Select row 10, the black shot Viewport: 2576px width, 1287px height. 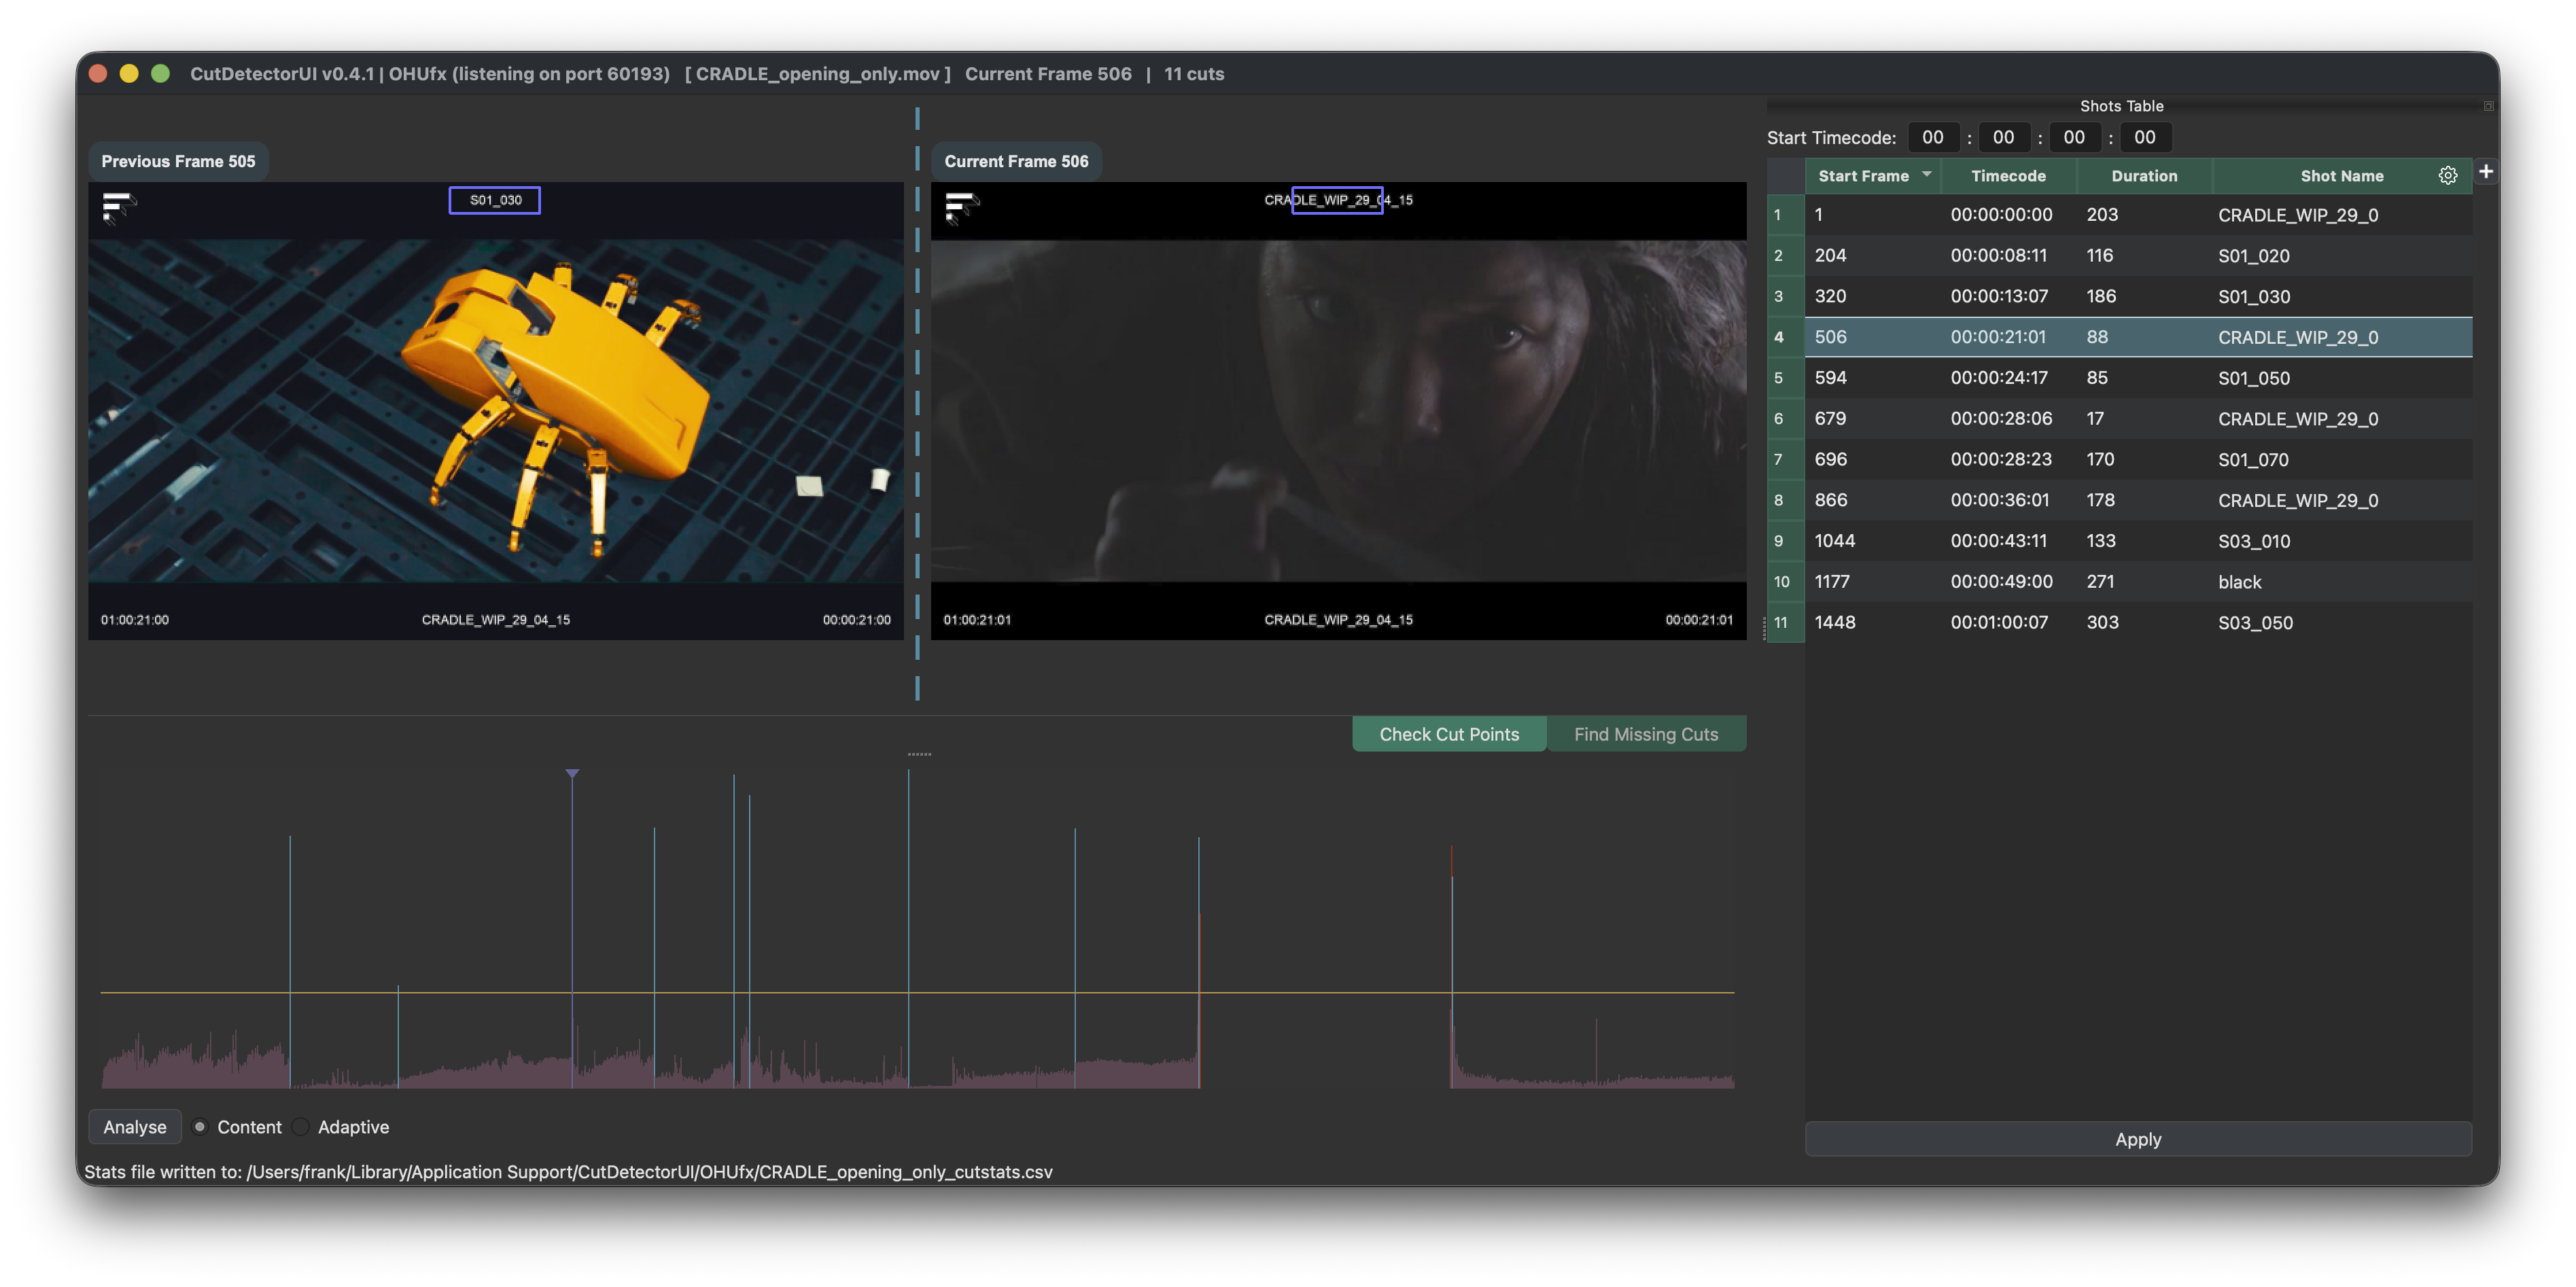(2138, 581)
